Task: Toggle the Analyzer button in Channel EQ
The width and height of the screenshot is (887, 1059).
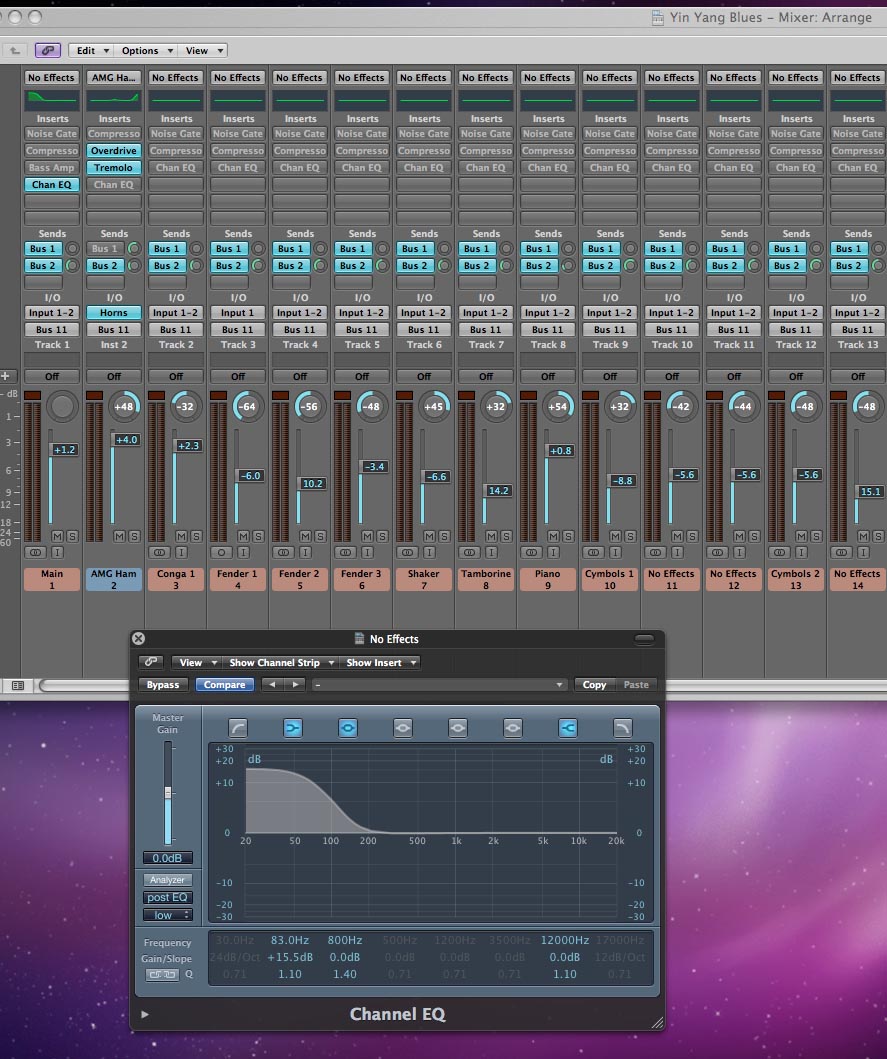Action: (x=167, y=880)
